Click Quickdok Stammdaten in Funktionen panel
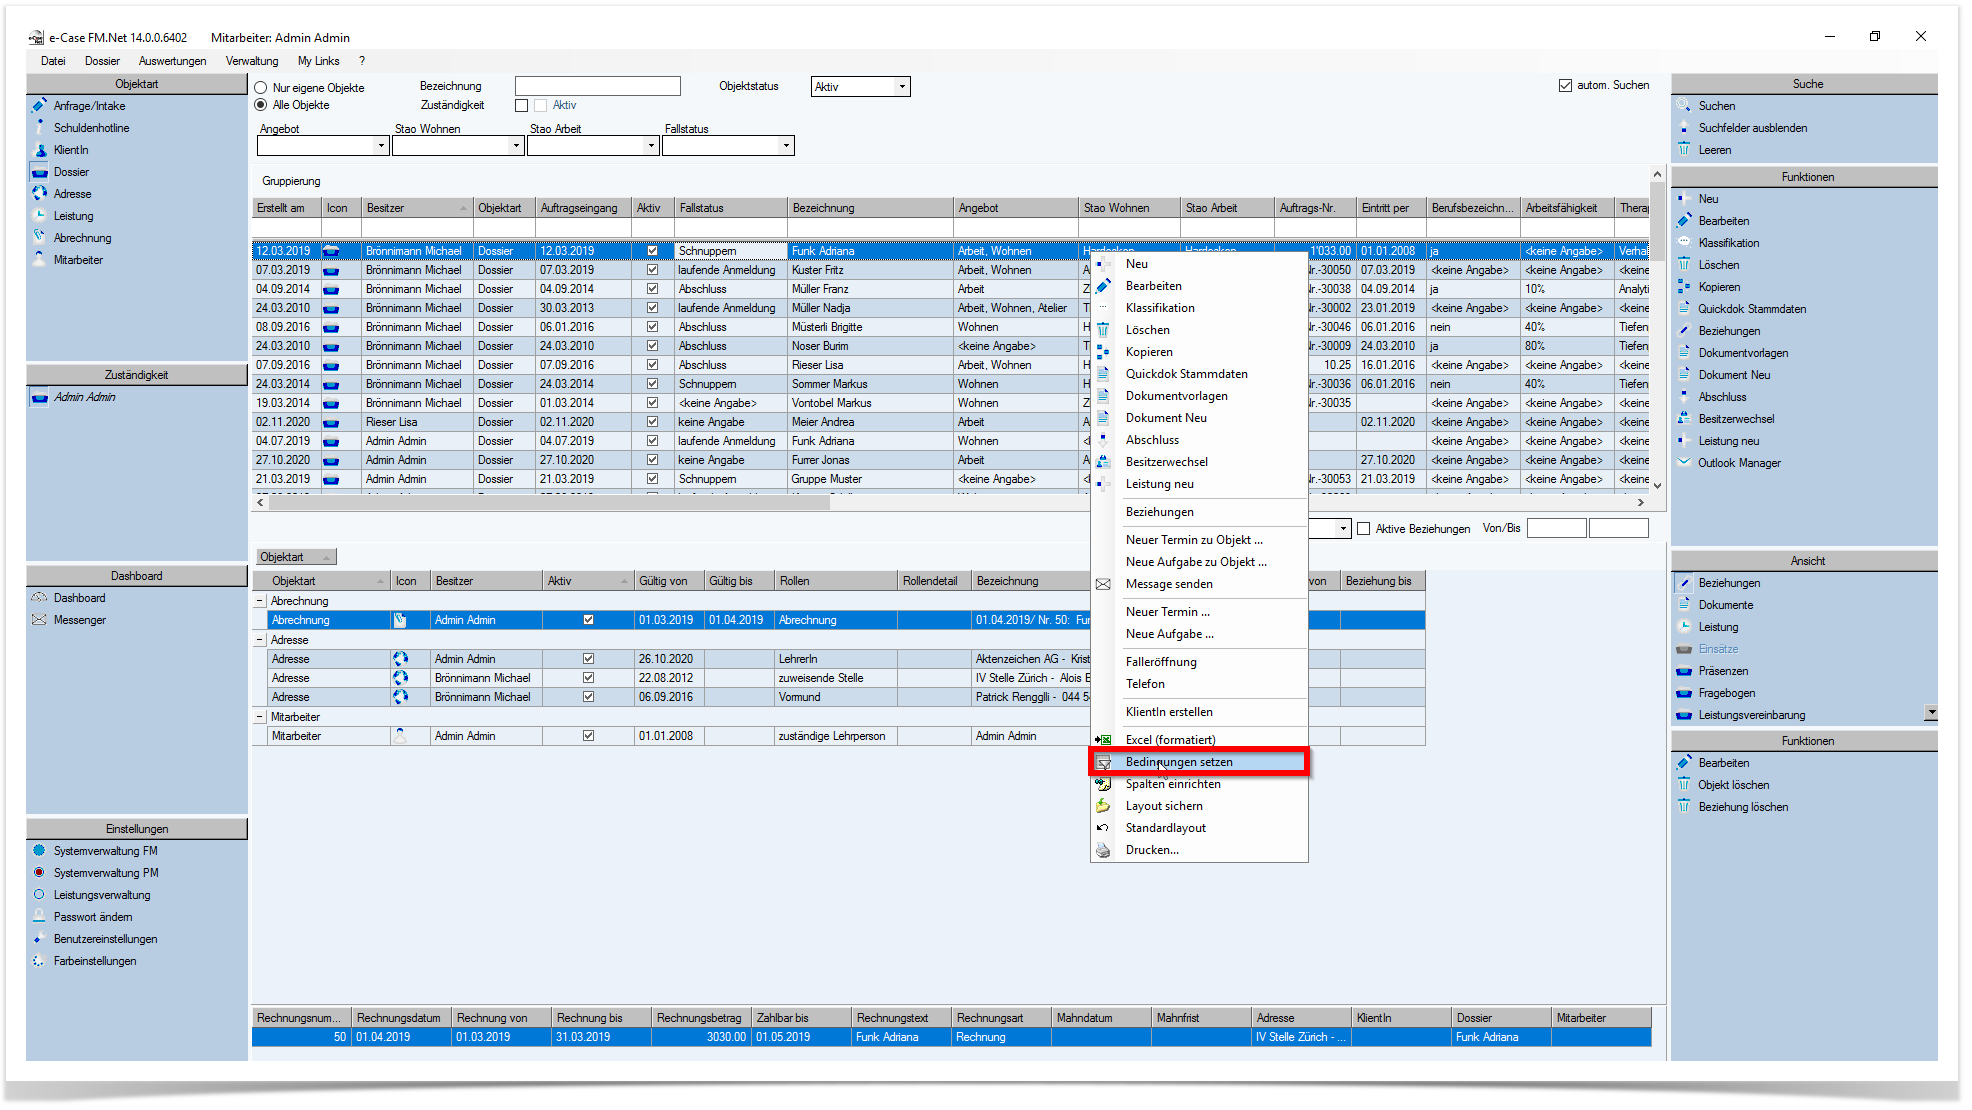Screen dimensions: 1972x1110 click(x=1752, y=308)
